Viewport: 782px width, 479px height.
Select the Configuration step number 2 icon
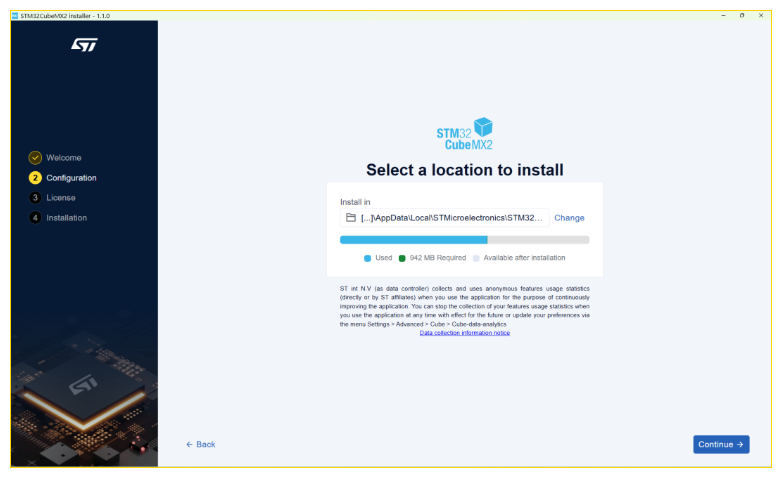click(x=35, y=178)
